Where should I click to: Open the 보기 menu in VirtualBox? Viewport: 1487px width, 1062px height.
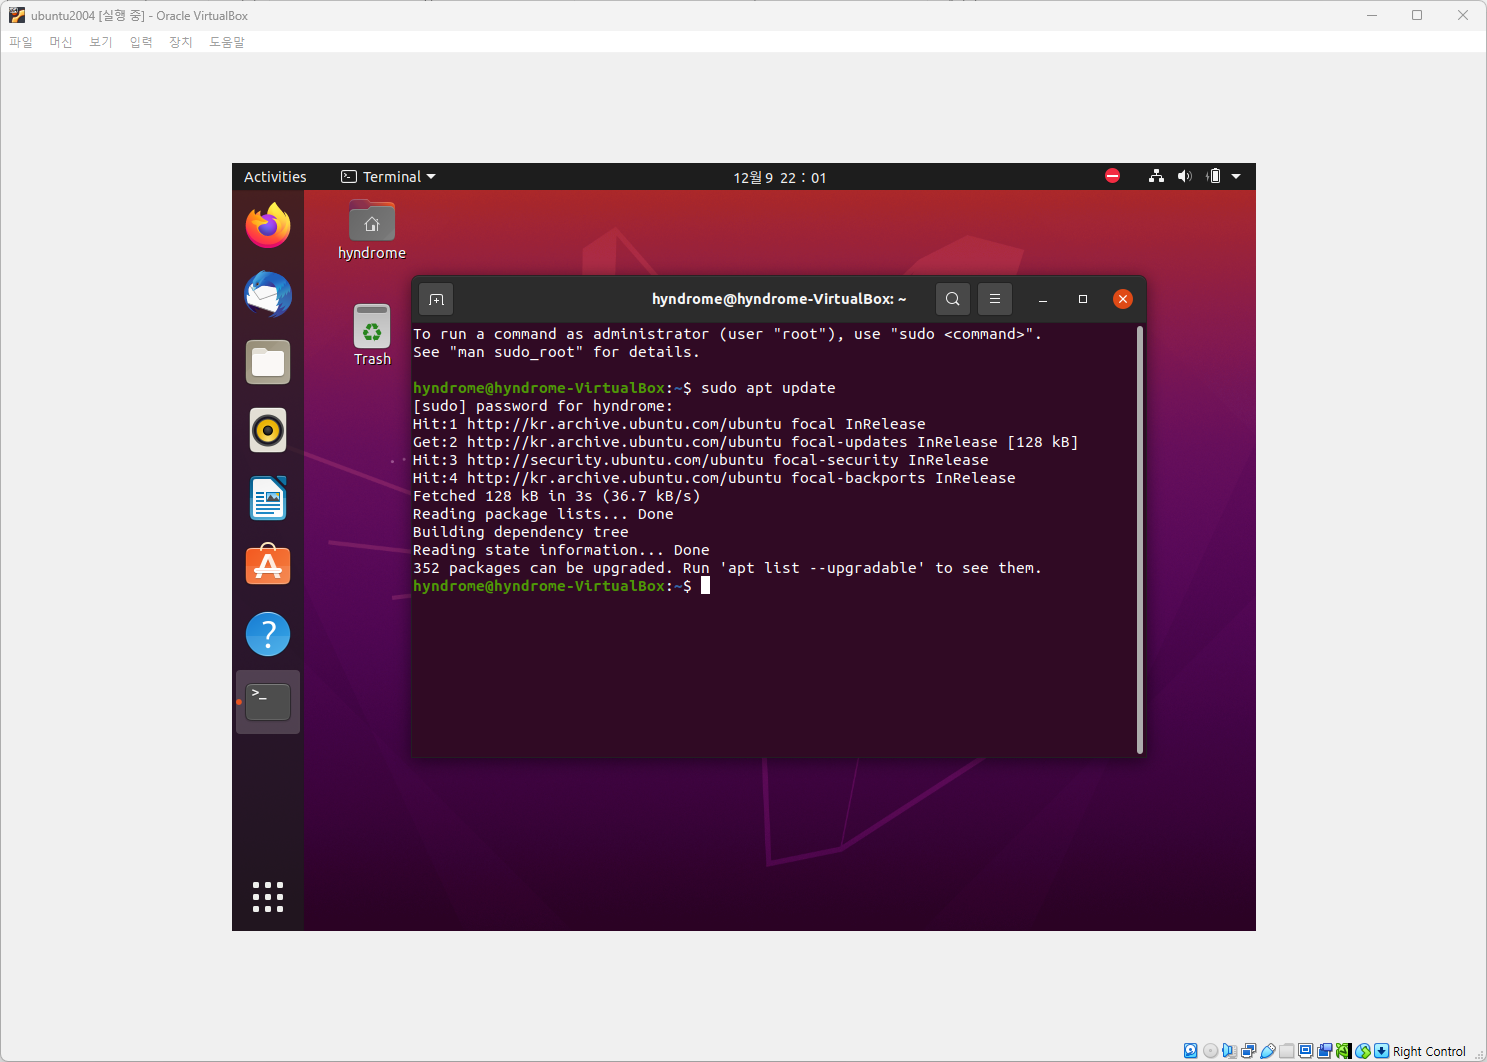click(x=101, y=42)
